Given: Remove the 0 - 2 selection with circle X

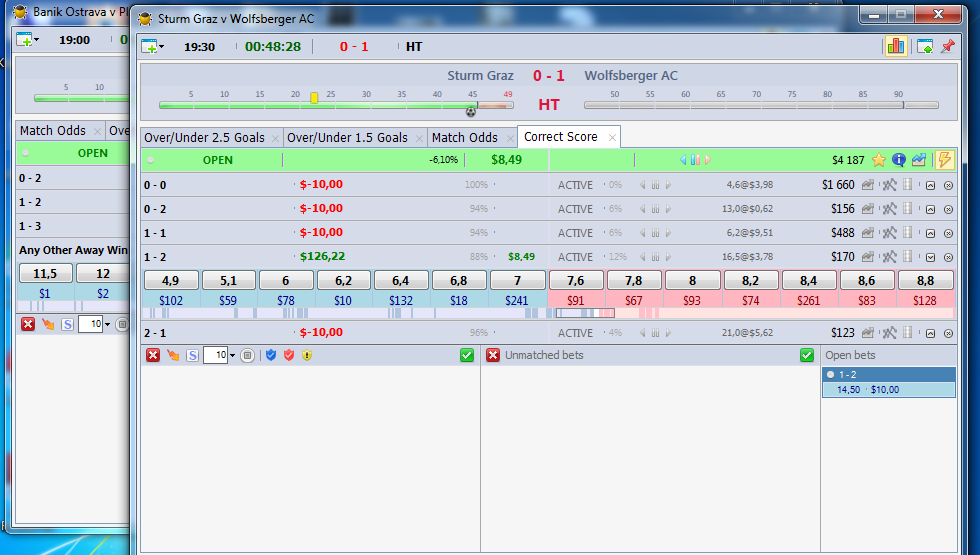Looking at the screenshot, I should click(x=948, y=209).
